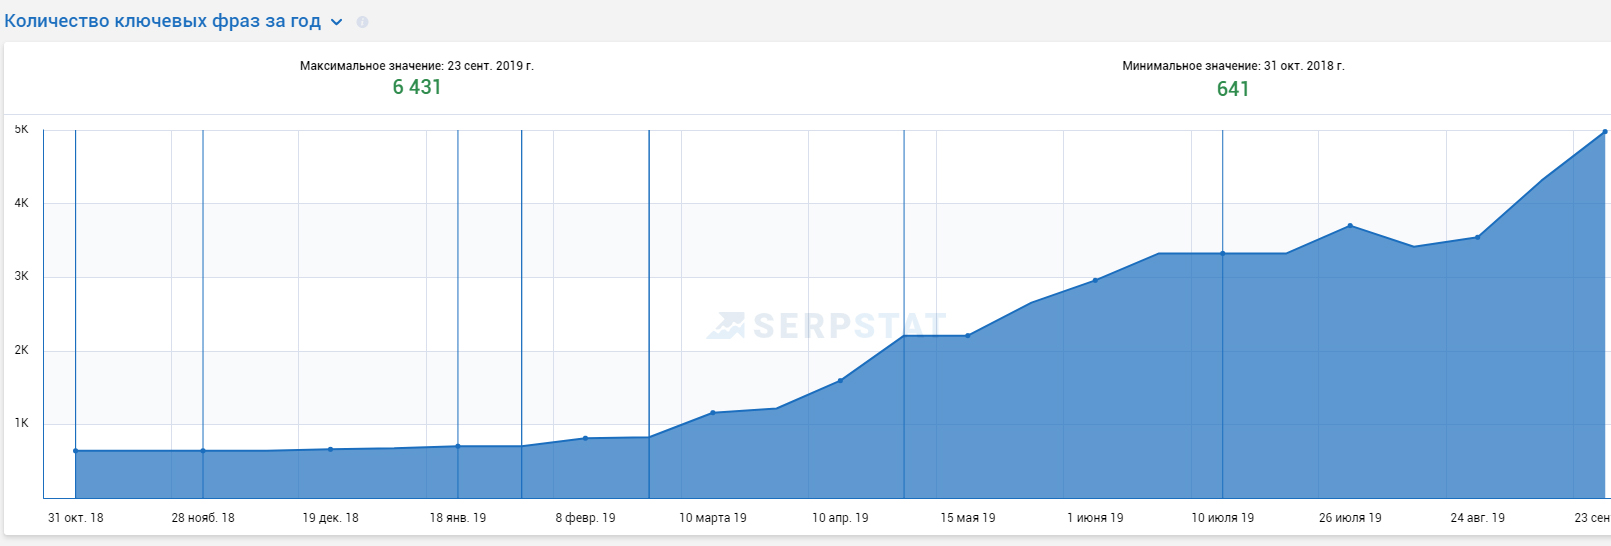Select the data point above 15 мая 19
The image size is (1611, 546).
(x=968, y=336)
